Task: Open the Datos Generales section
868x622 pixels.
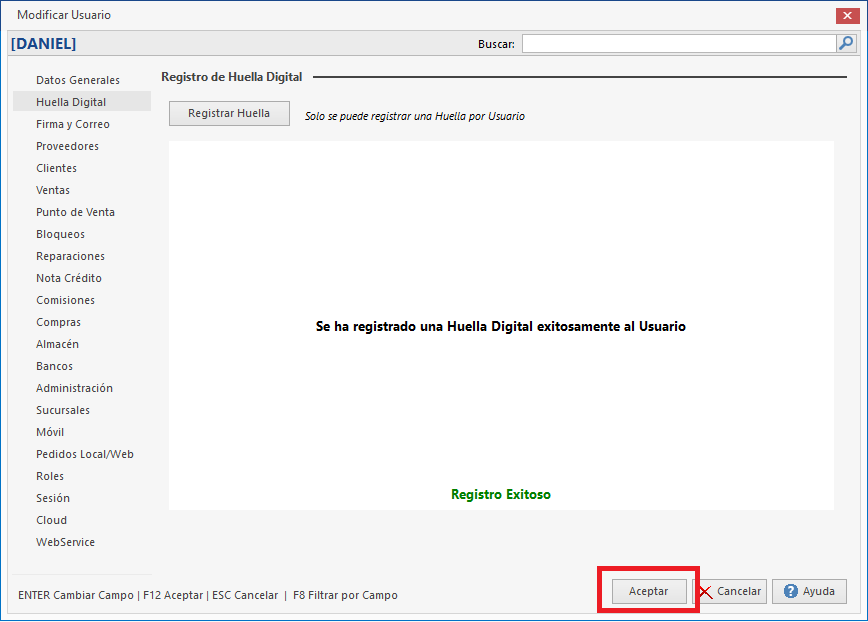Action: pyautogui.click(x=78, y=80)
